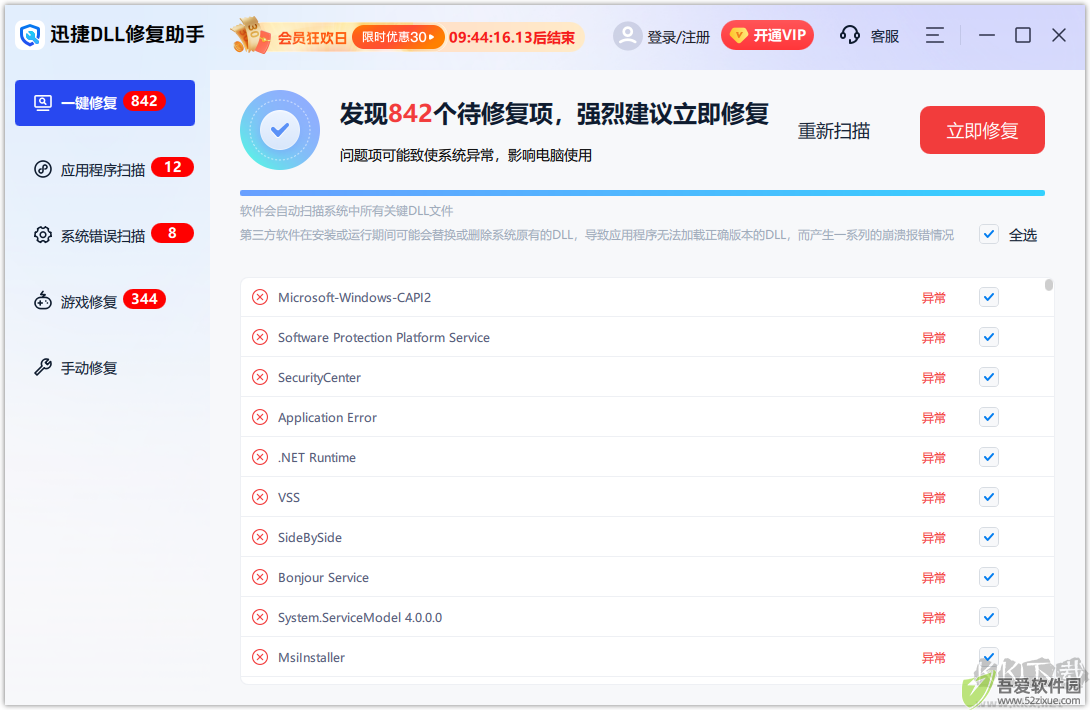Toggle the 全选 select-all checkbox

click(989, 234)
